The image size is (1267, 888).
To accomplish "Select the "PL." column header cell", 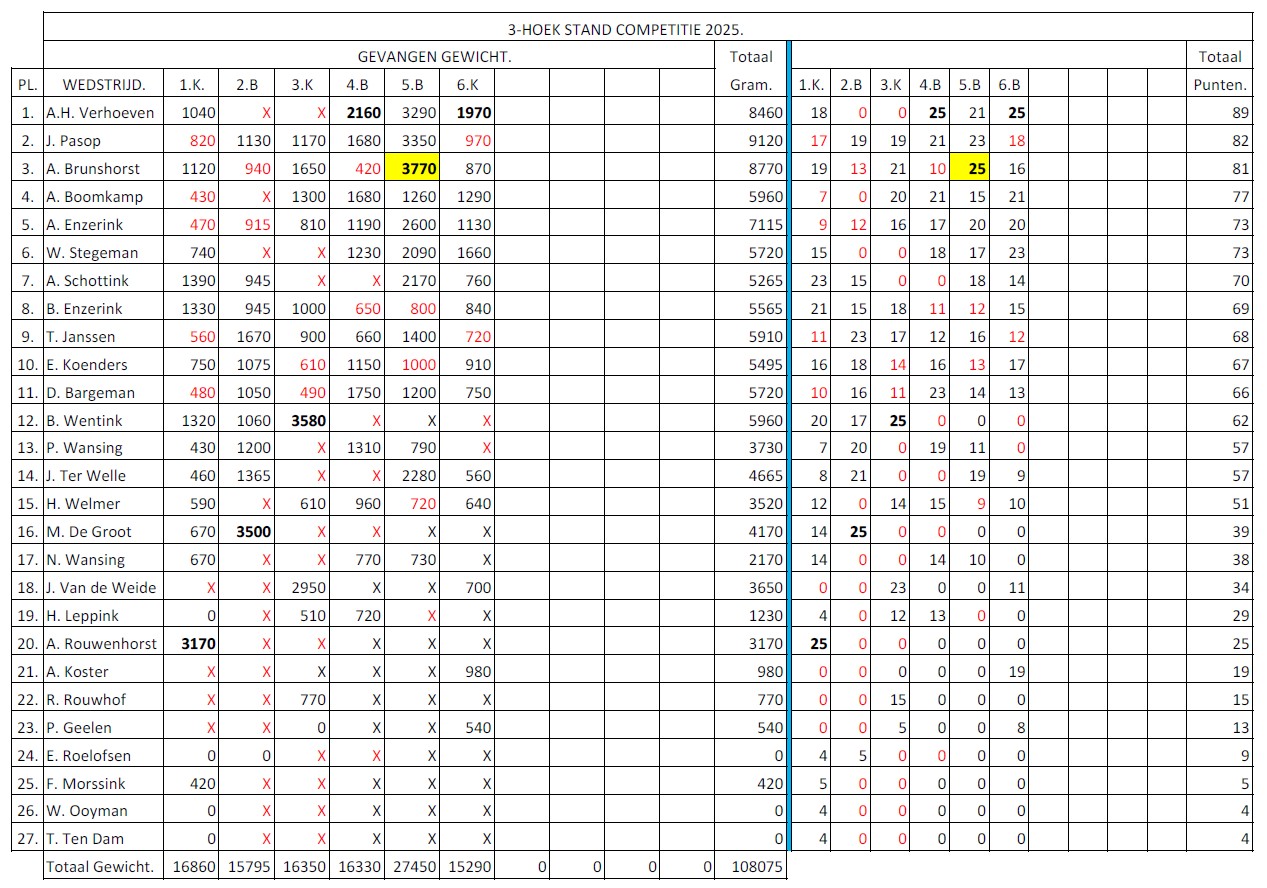I will [26, 85].
